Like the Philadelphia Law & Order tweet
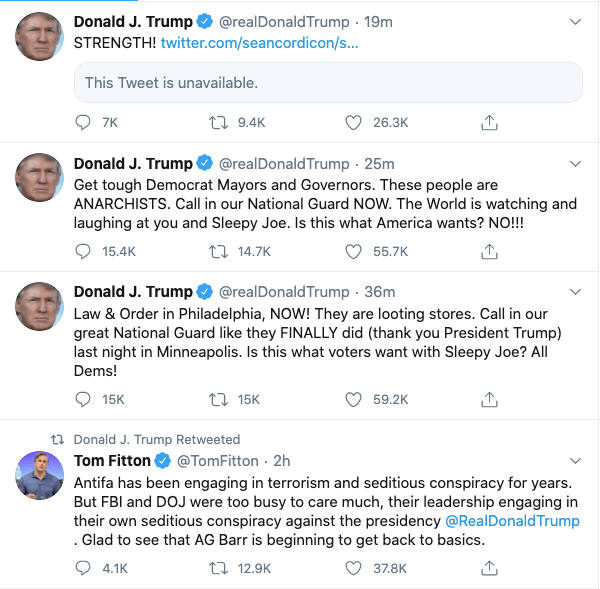 point(352,399)
